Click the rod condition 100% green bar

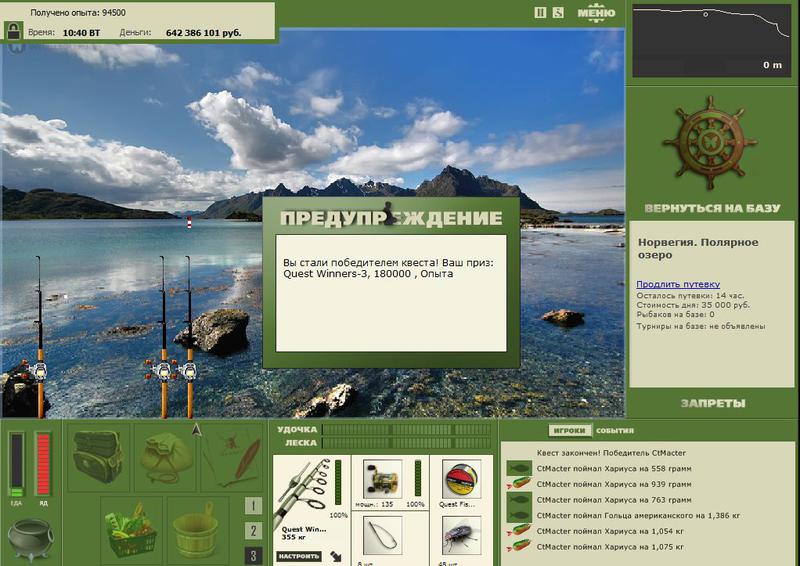pyautogui.click(x=338, y=482)
